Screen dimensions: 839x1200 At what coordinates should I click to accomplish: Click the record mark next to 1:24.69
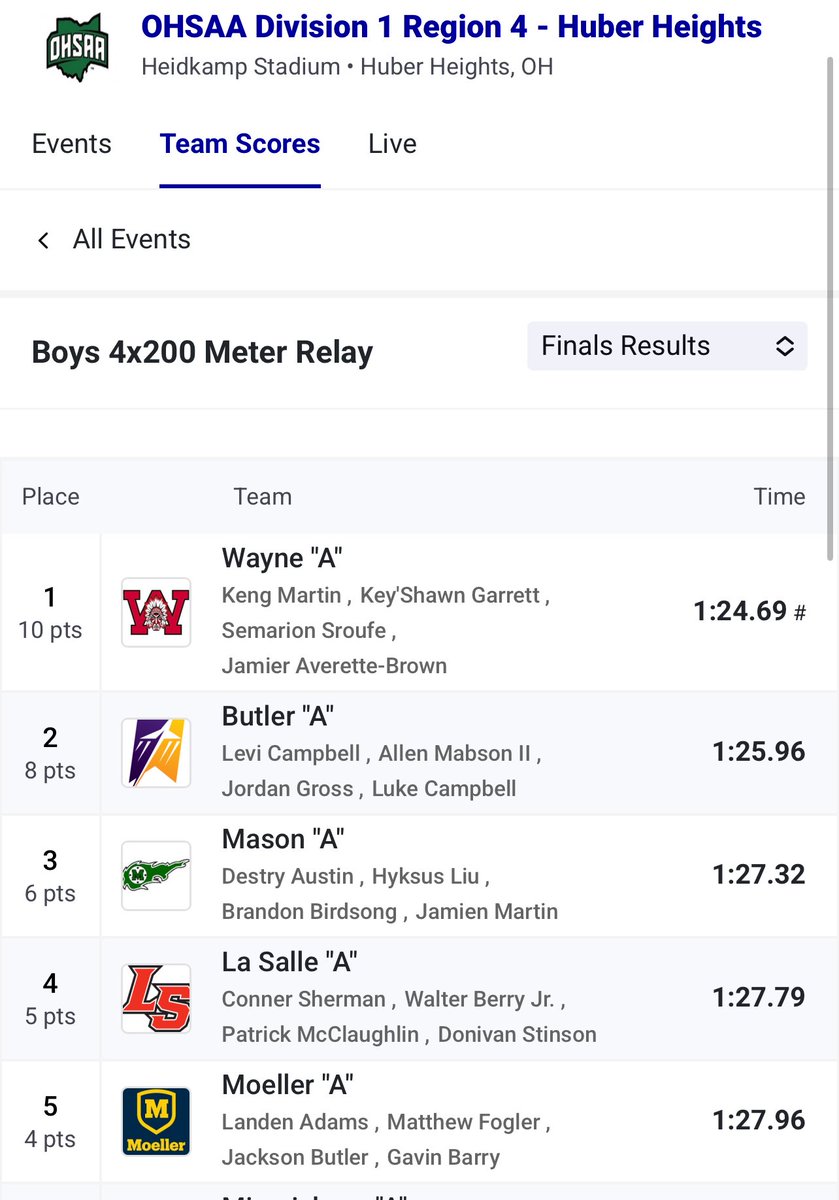[x=800, y=613]
